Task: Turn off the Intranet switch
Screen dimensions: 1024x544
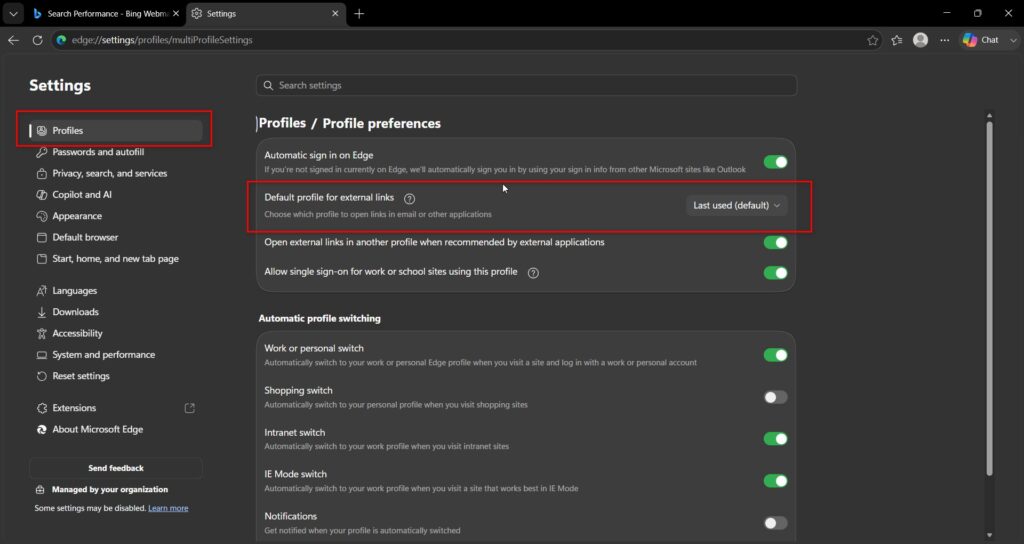Action: 775,439
